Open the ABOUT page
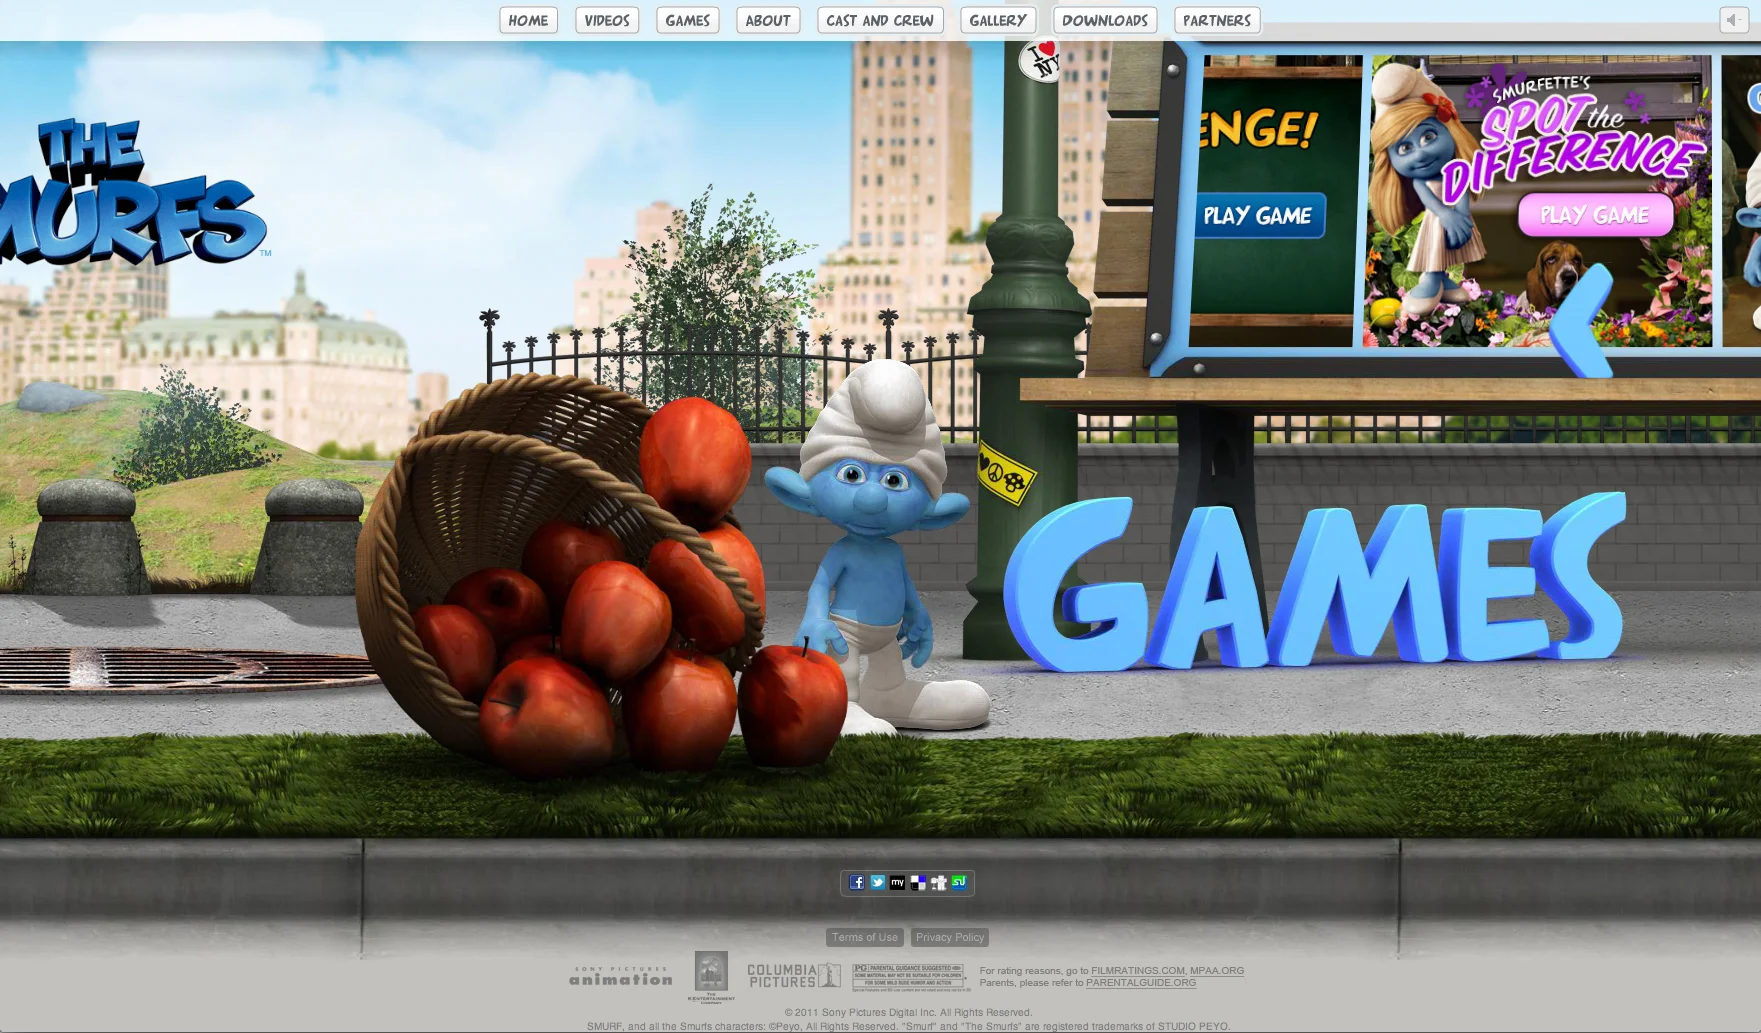 (x=768, y=20)
